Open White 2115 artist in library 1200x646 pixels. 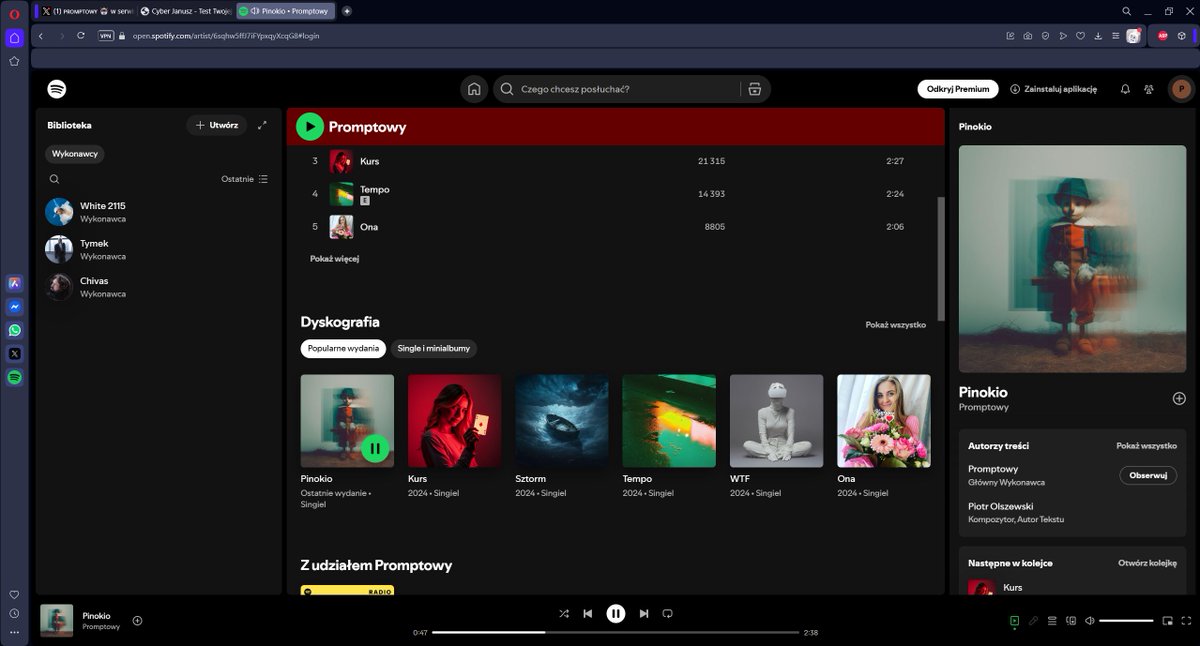pyautogui.click(x=159, y=211)
